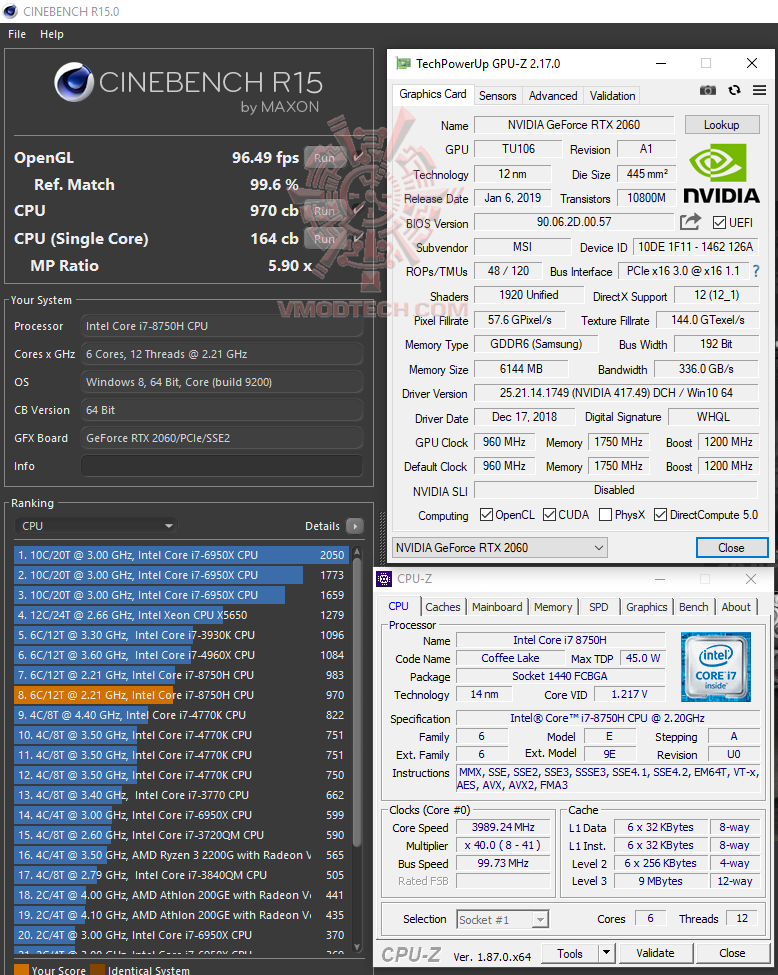Screen dimensions: 778x975
Task: Click the GPU-Z title bar app icon
Action: click(x=403, y=63)
